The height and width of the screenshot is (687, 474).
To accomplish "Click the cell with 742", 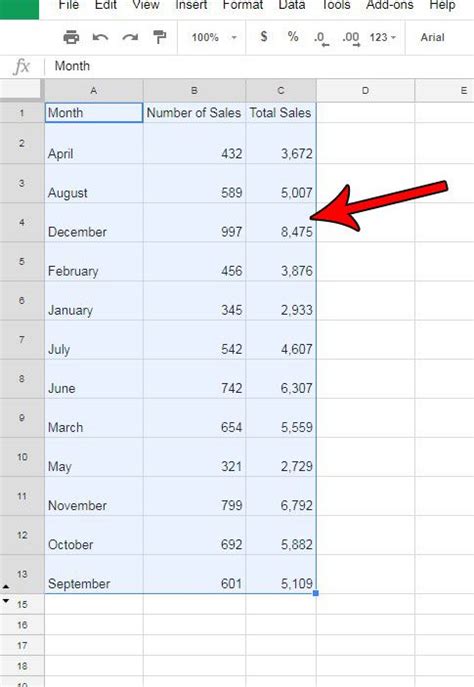I will [194, 379].
